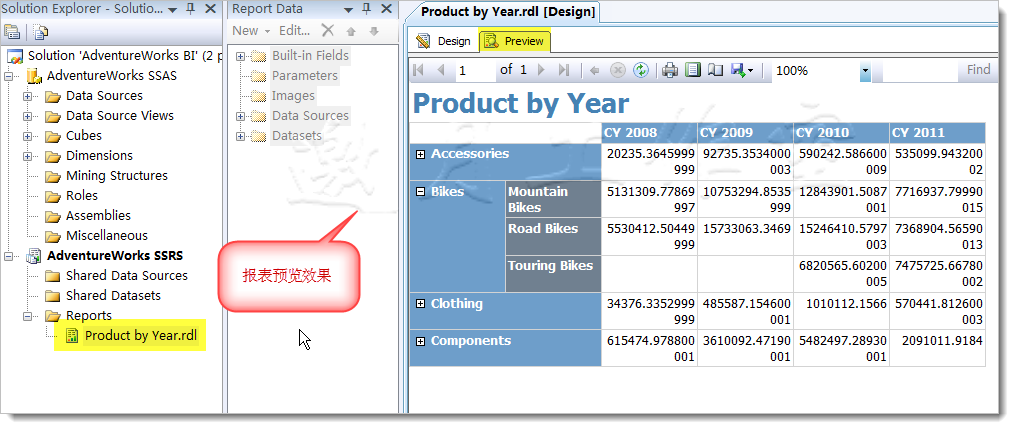Open the zoom percentage dropdown

pos(865,71)
